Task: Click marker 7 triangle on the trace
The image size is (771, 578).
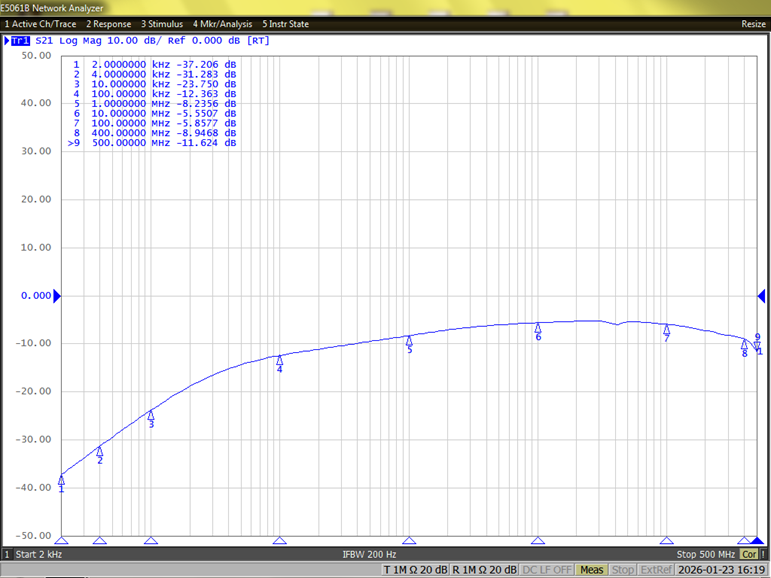Action: tap(667, 329)
